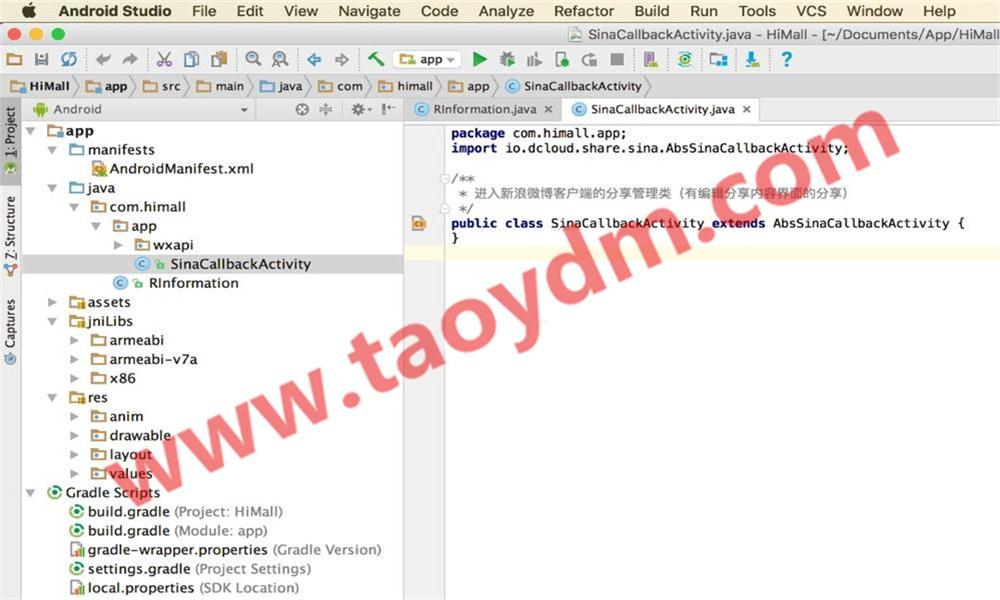Click the Synchronize toolbar icon
Screen dimensions: 1000x600
coord(69,59)
